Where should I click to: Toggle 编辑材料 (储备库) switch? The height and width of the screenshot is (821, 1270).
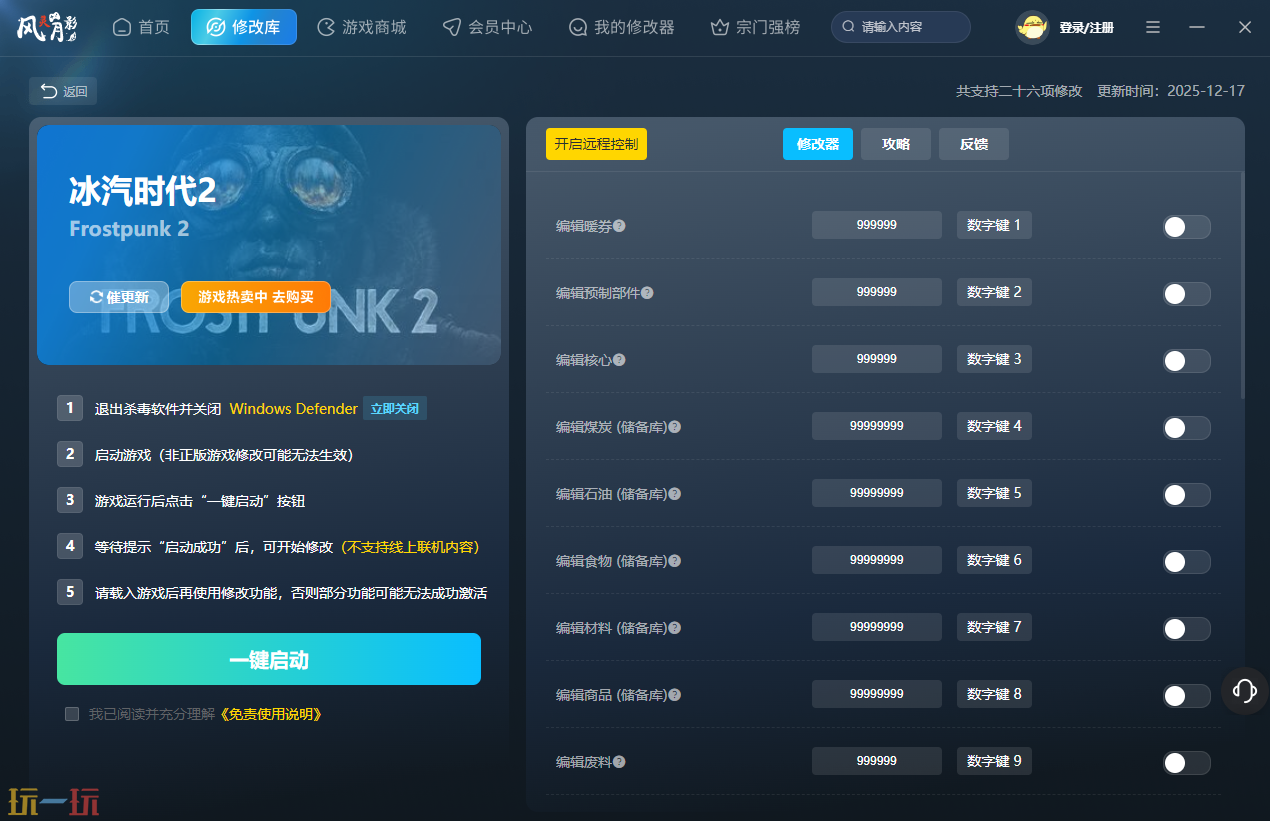[1186, 629]
